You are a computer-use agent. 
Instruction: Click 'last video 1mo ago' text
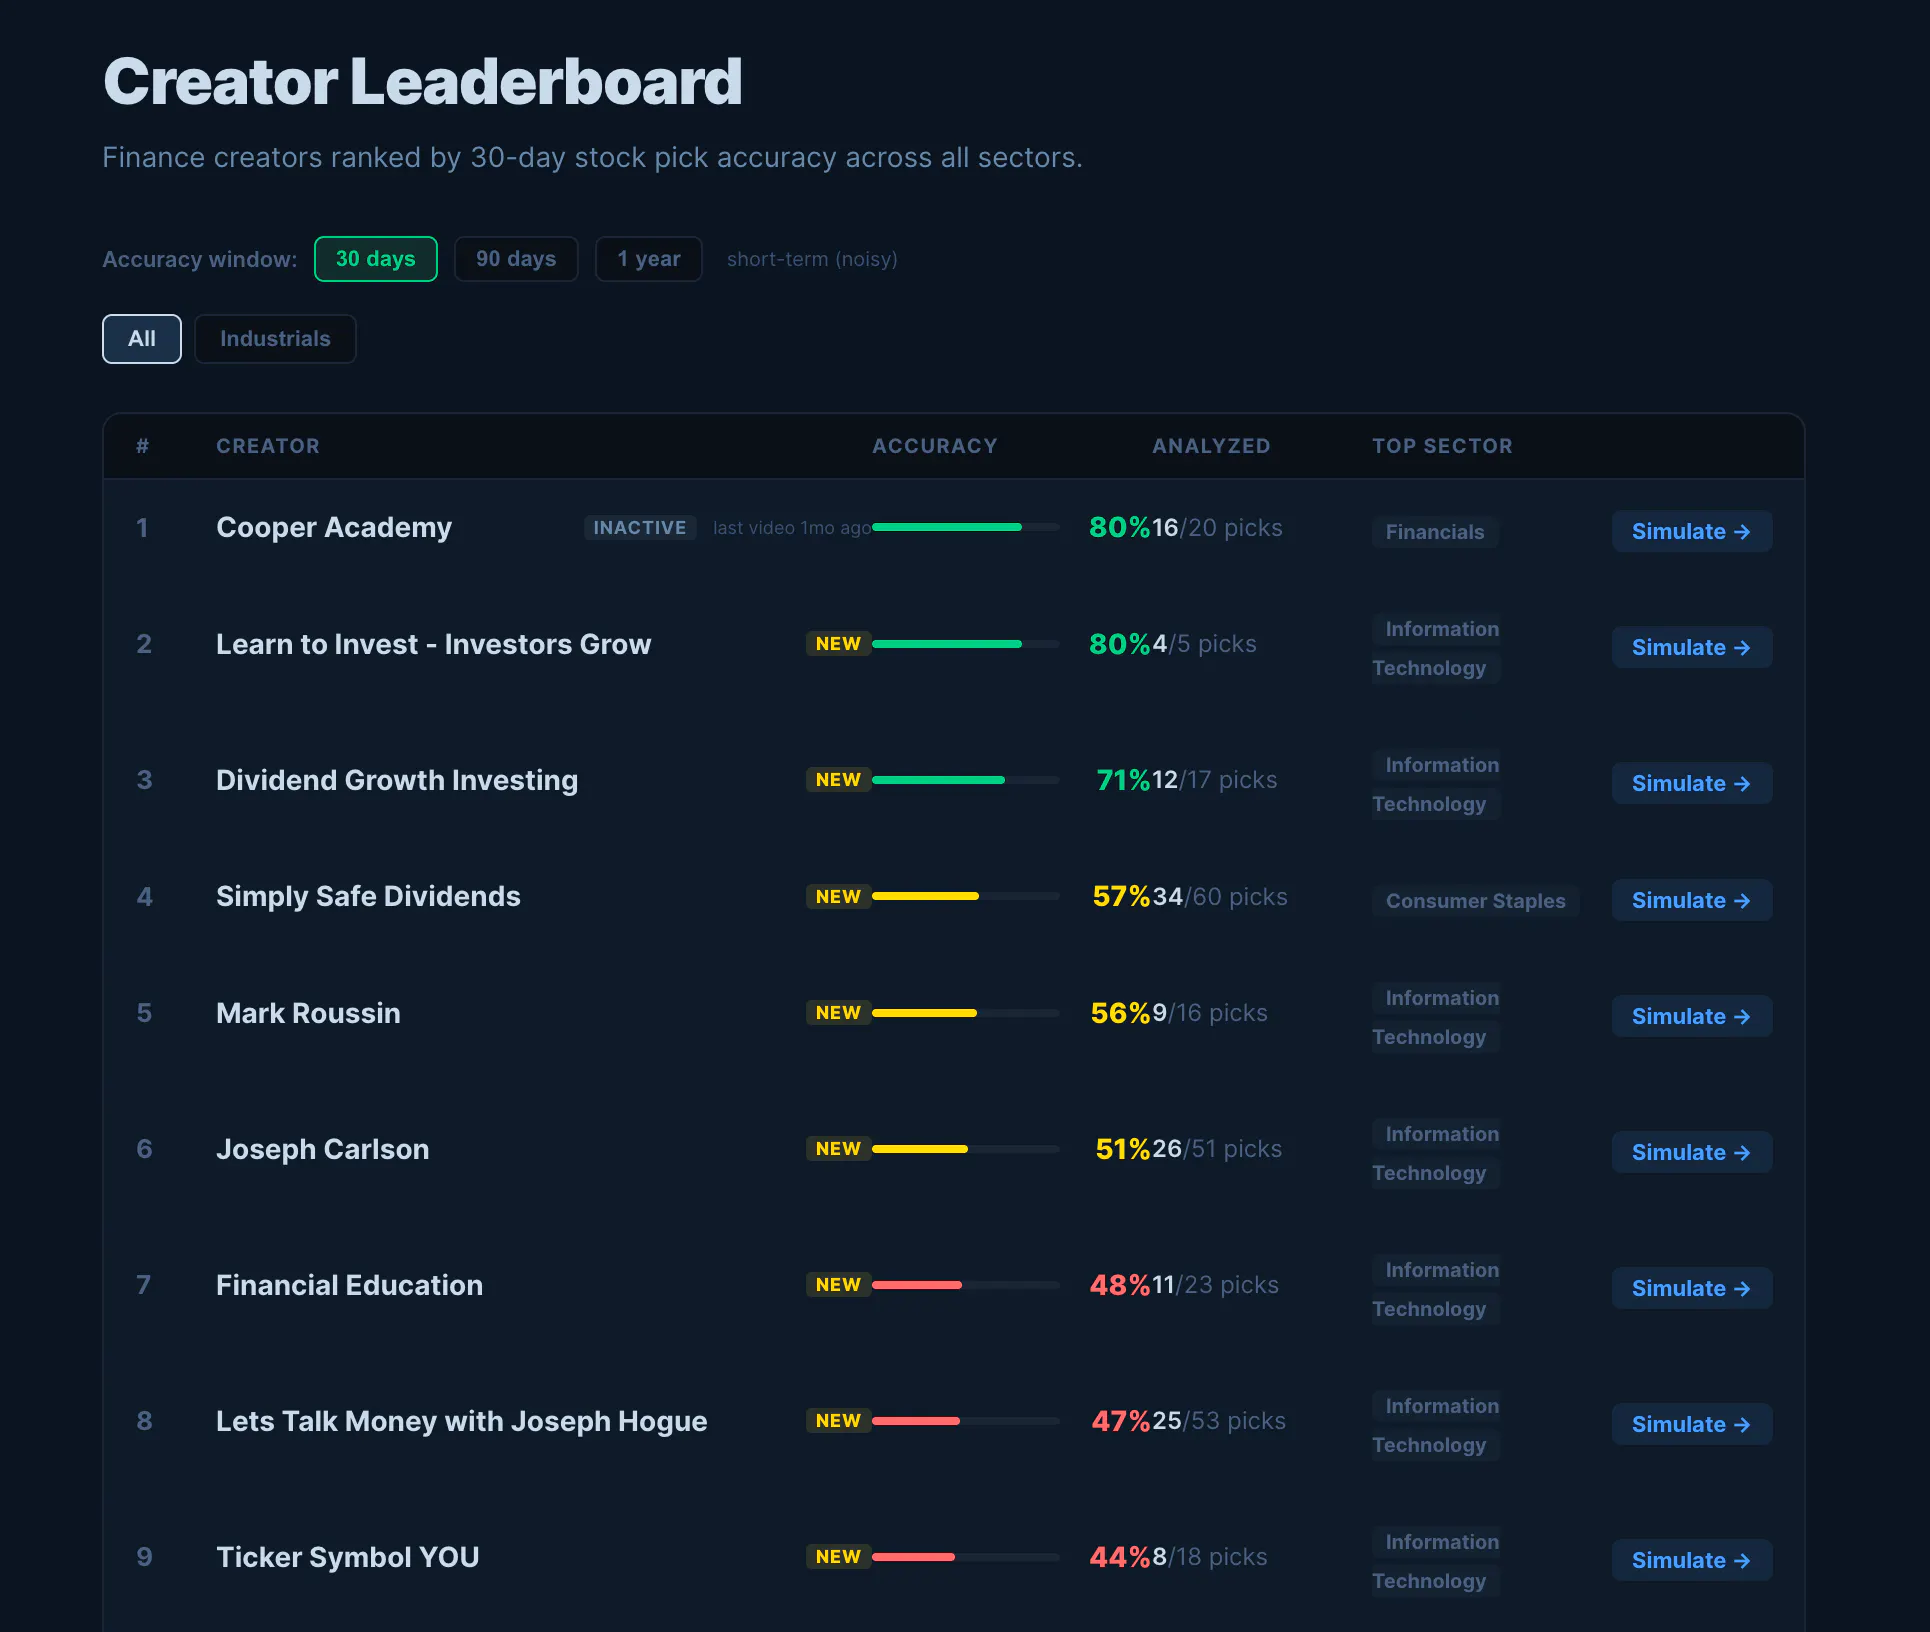tap(791, 528)
